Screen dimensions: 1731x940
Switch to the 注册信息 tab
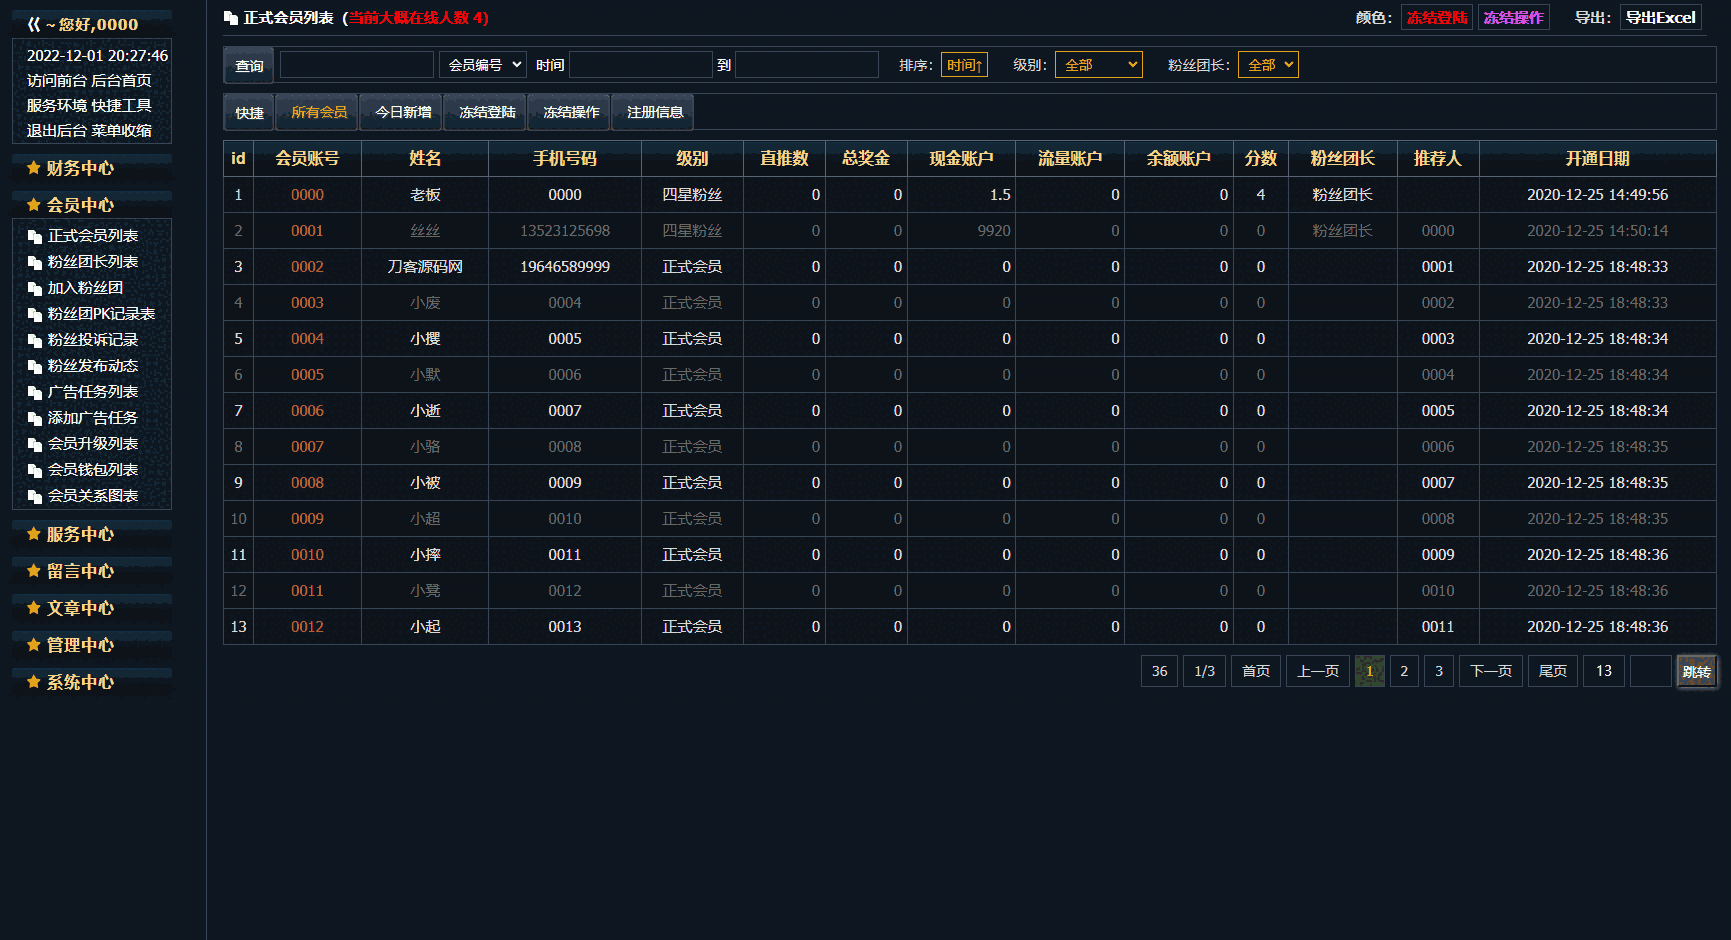[x=655, y=112]
